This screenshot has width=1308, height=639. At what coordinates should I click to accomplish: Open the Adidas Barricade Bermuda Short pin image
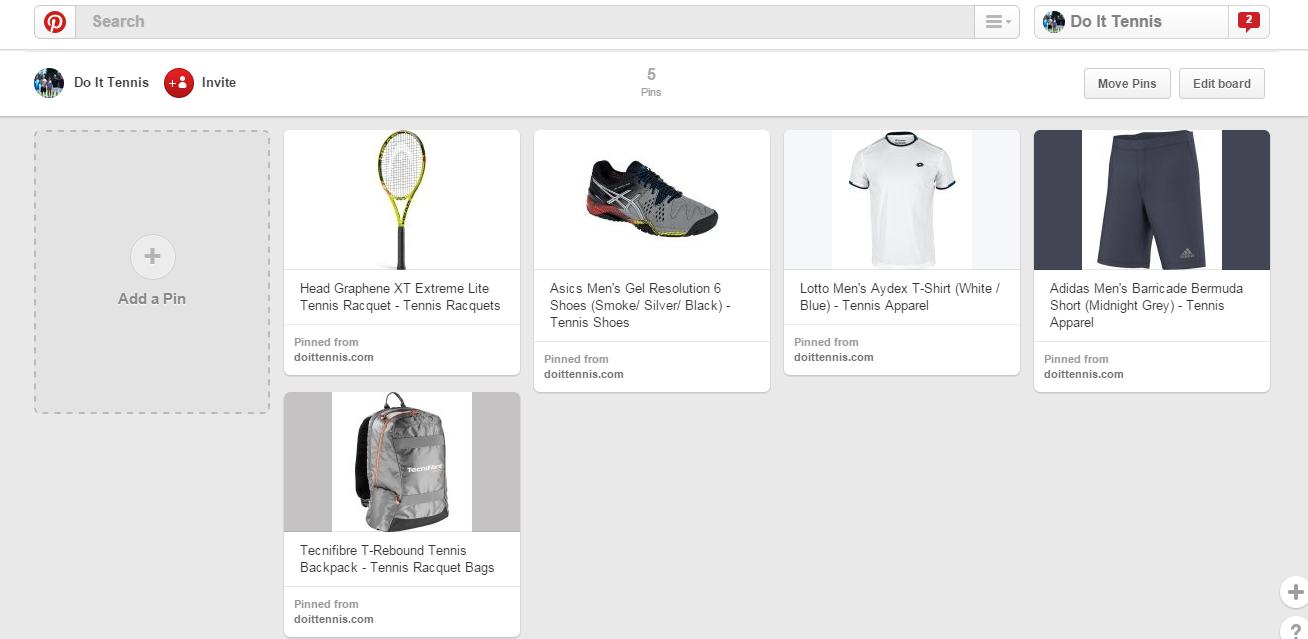(x=1152, y=200)
